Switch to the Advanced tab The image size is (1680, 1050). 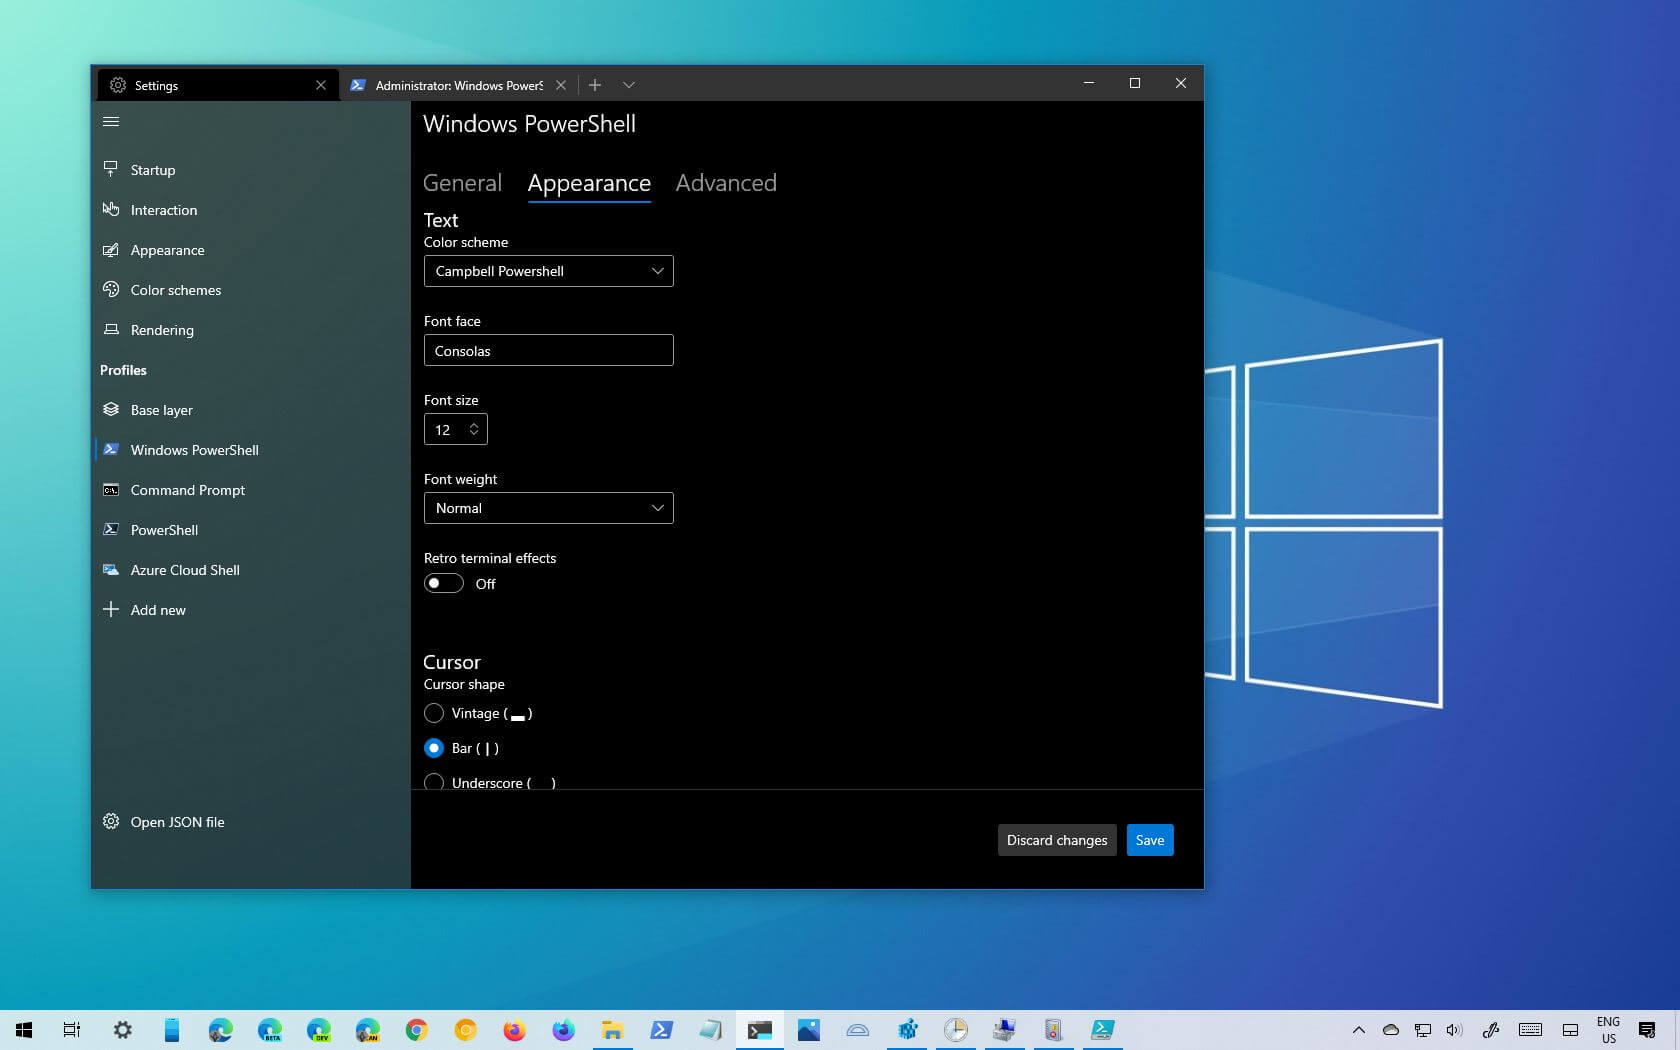point(726,183)
